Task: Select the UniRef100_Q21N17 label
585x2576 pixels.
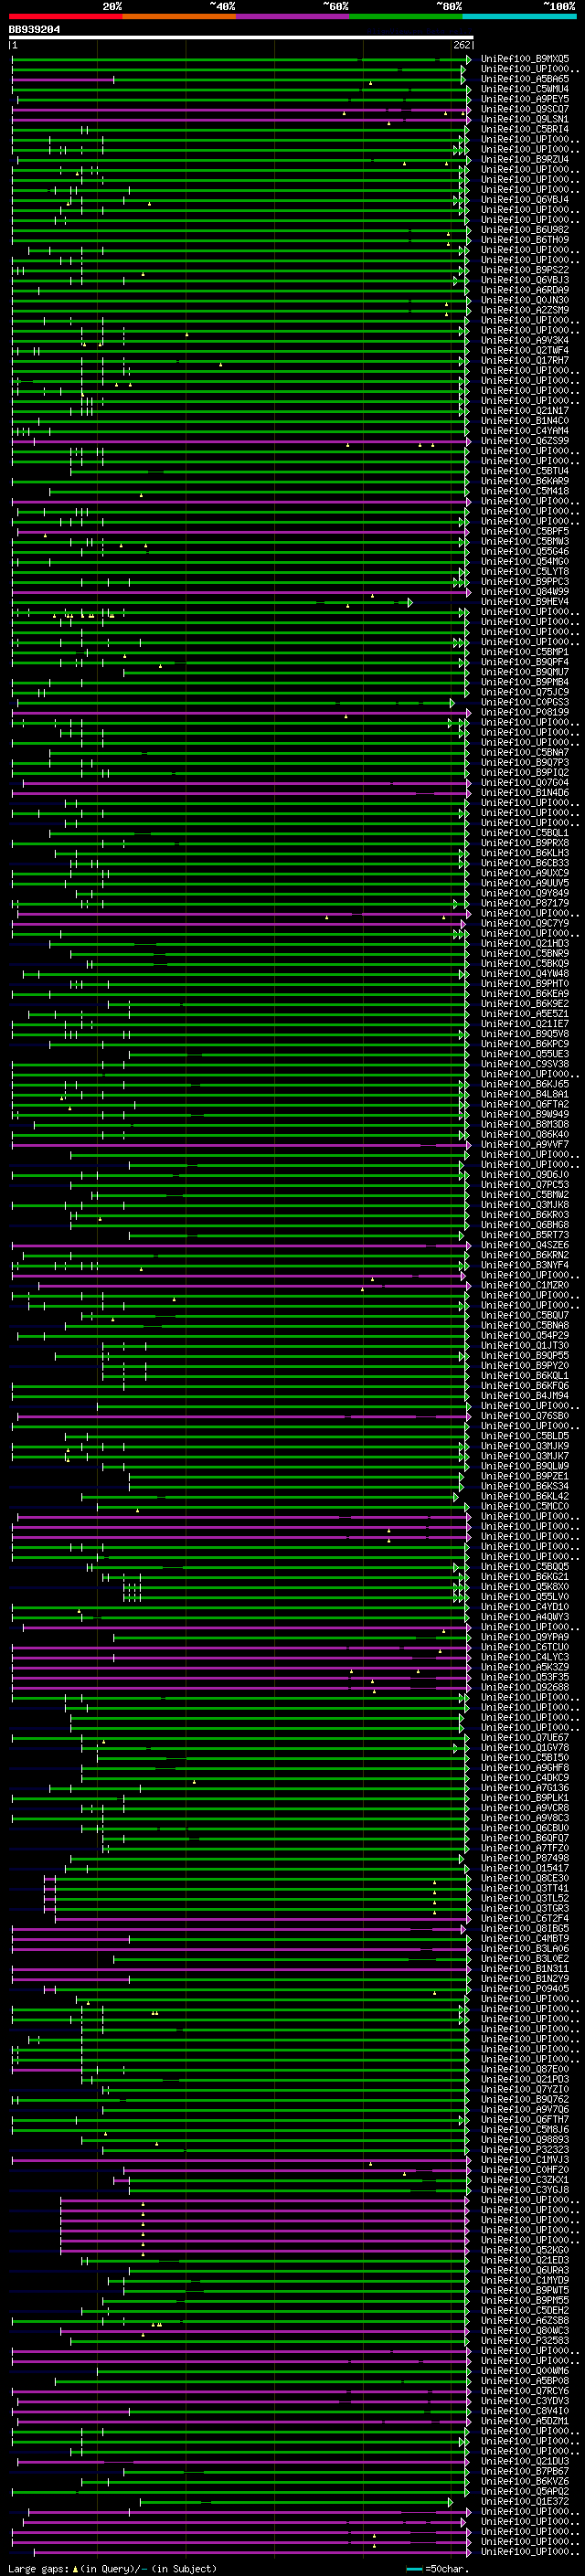Action: (525, 411)
